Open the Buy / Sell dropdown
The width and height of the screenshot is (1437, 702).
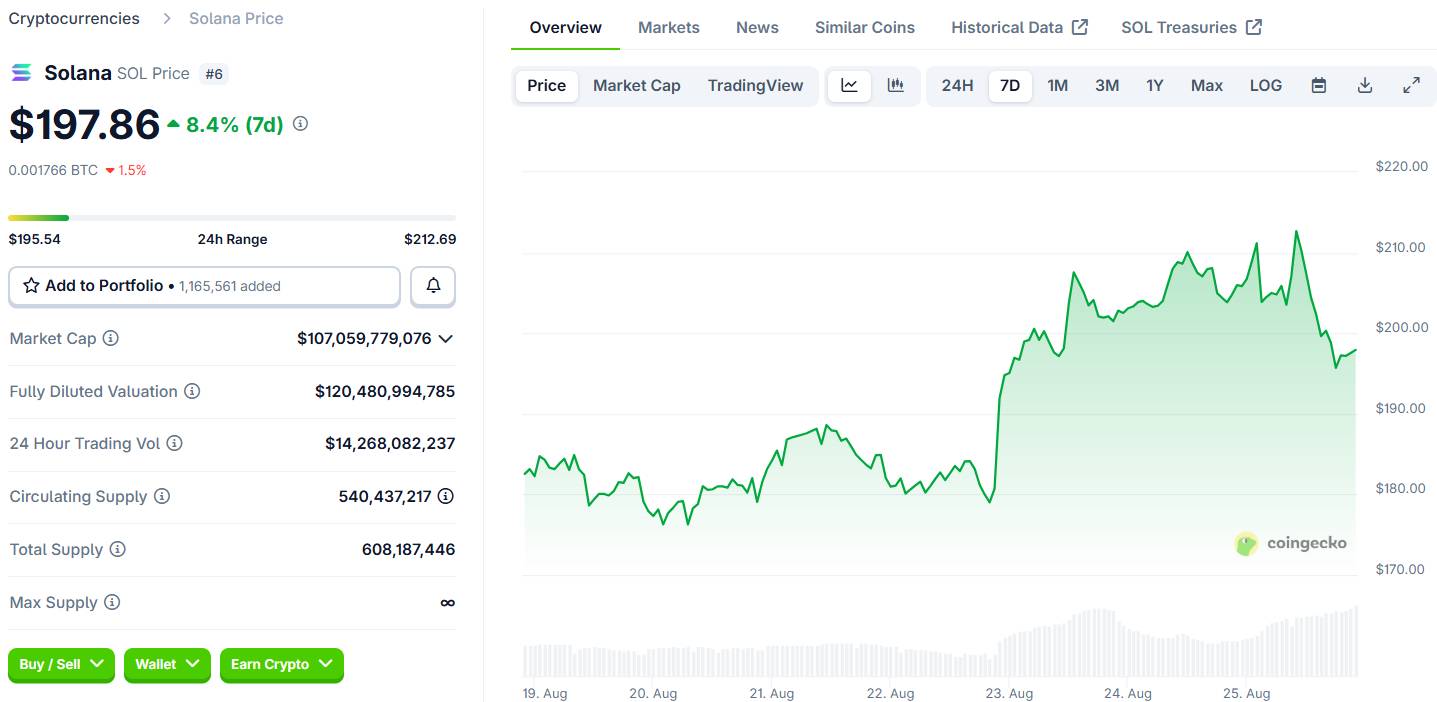[61, 664]
